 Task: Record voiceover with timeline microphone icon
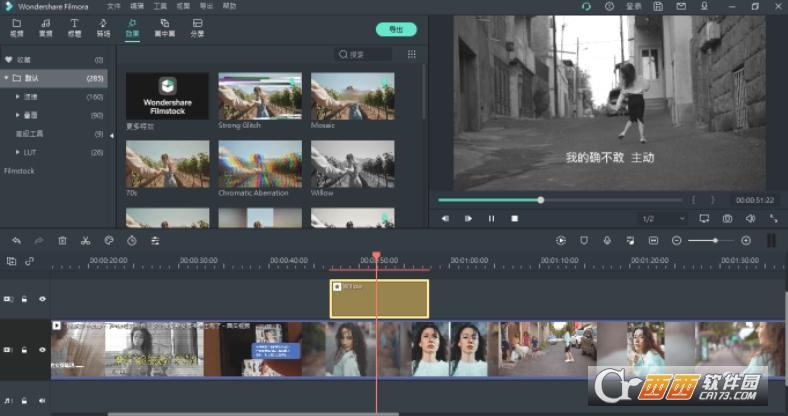[607, 241]
